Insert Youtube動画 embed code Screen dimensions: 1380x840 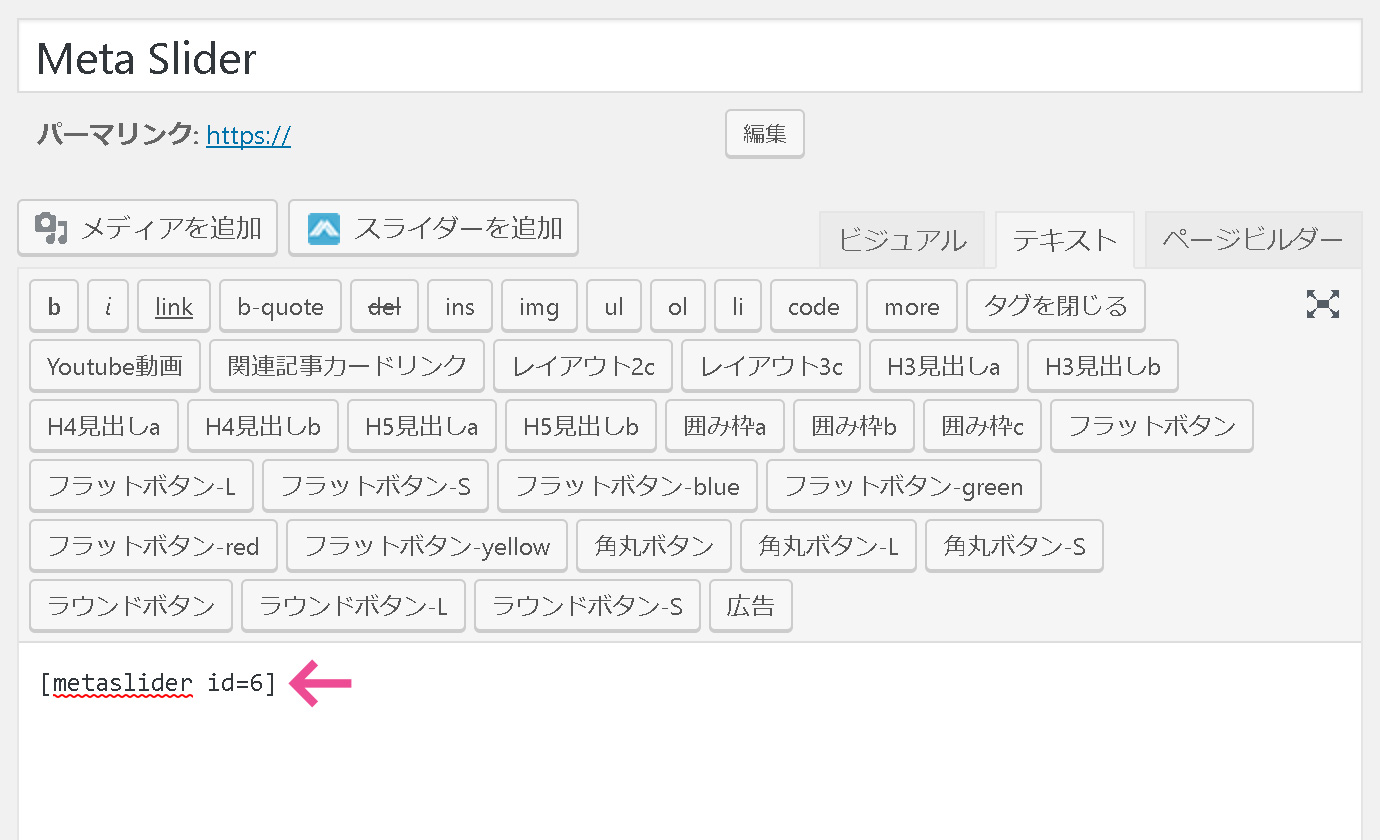tap(115, 366)
